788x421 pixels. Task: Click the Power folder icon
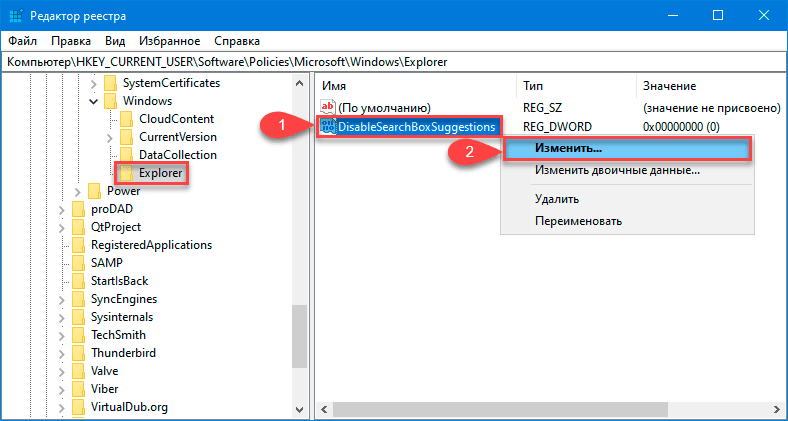[x=94, y=191]
